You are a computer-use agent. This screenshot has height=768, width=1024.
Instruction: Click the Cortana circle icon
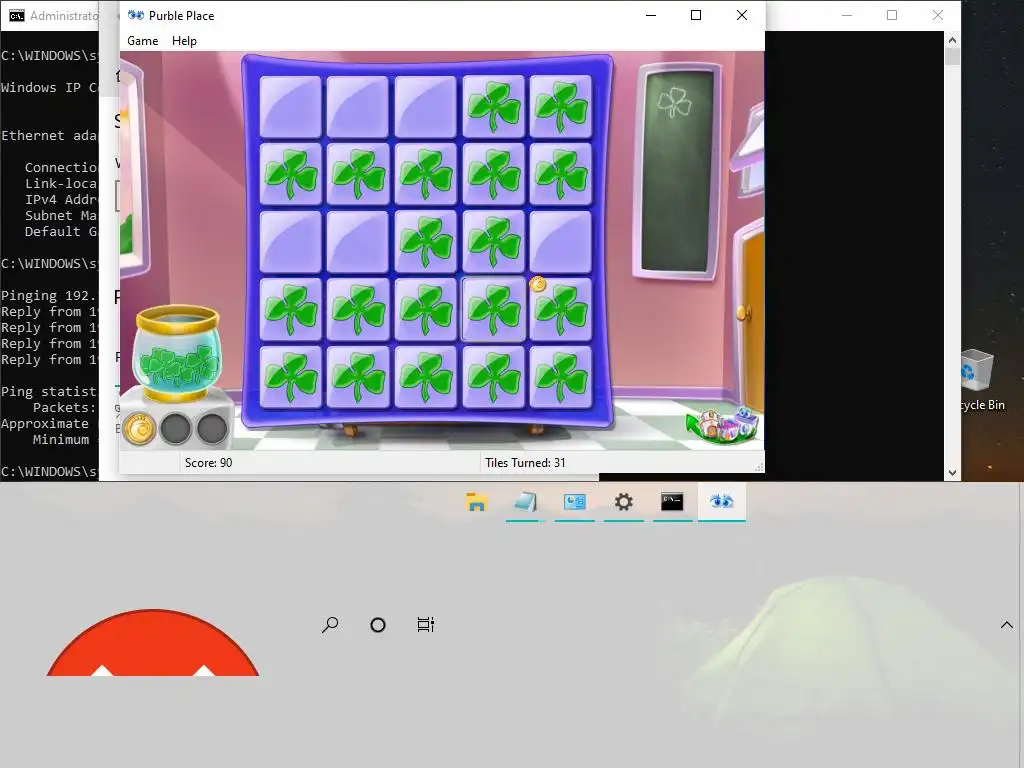[x=377, y=625]
